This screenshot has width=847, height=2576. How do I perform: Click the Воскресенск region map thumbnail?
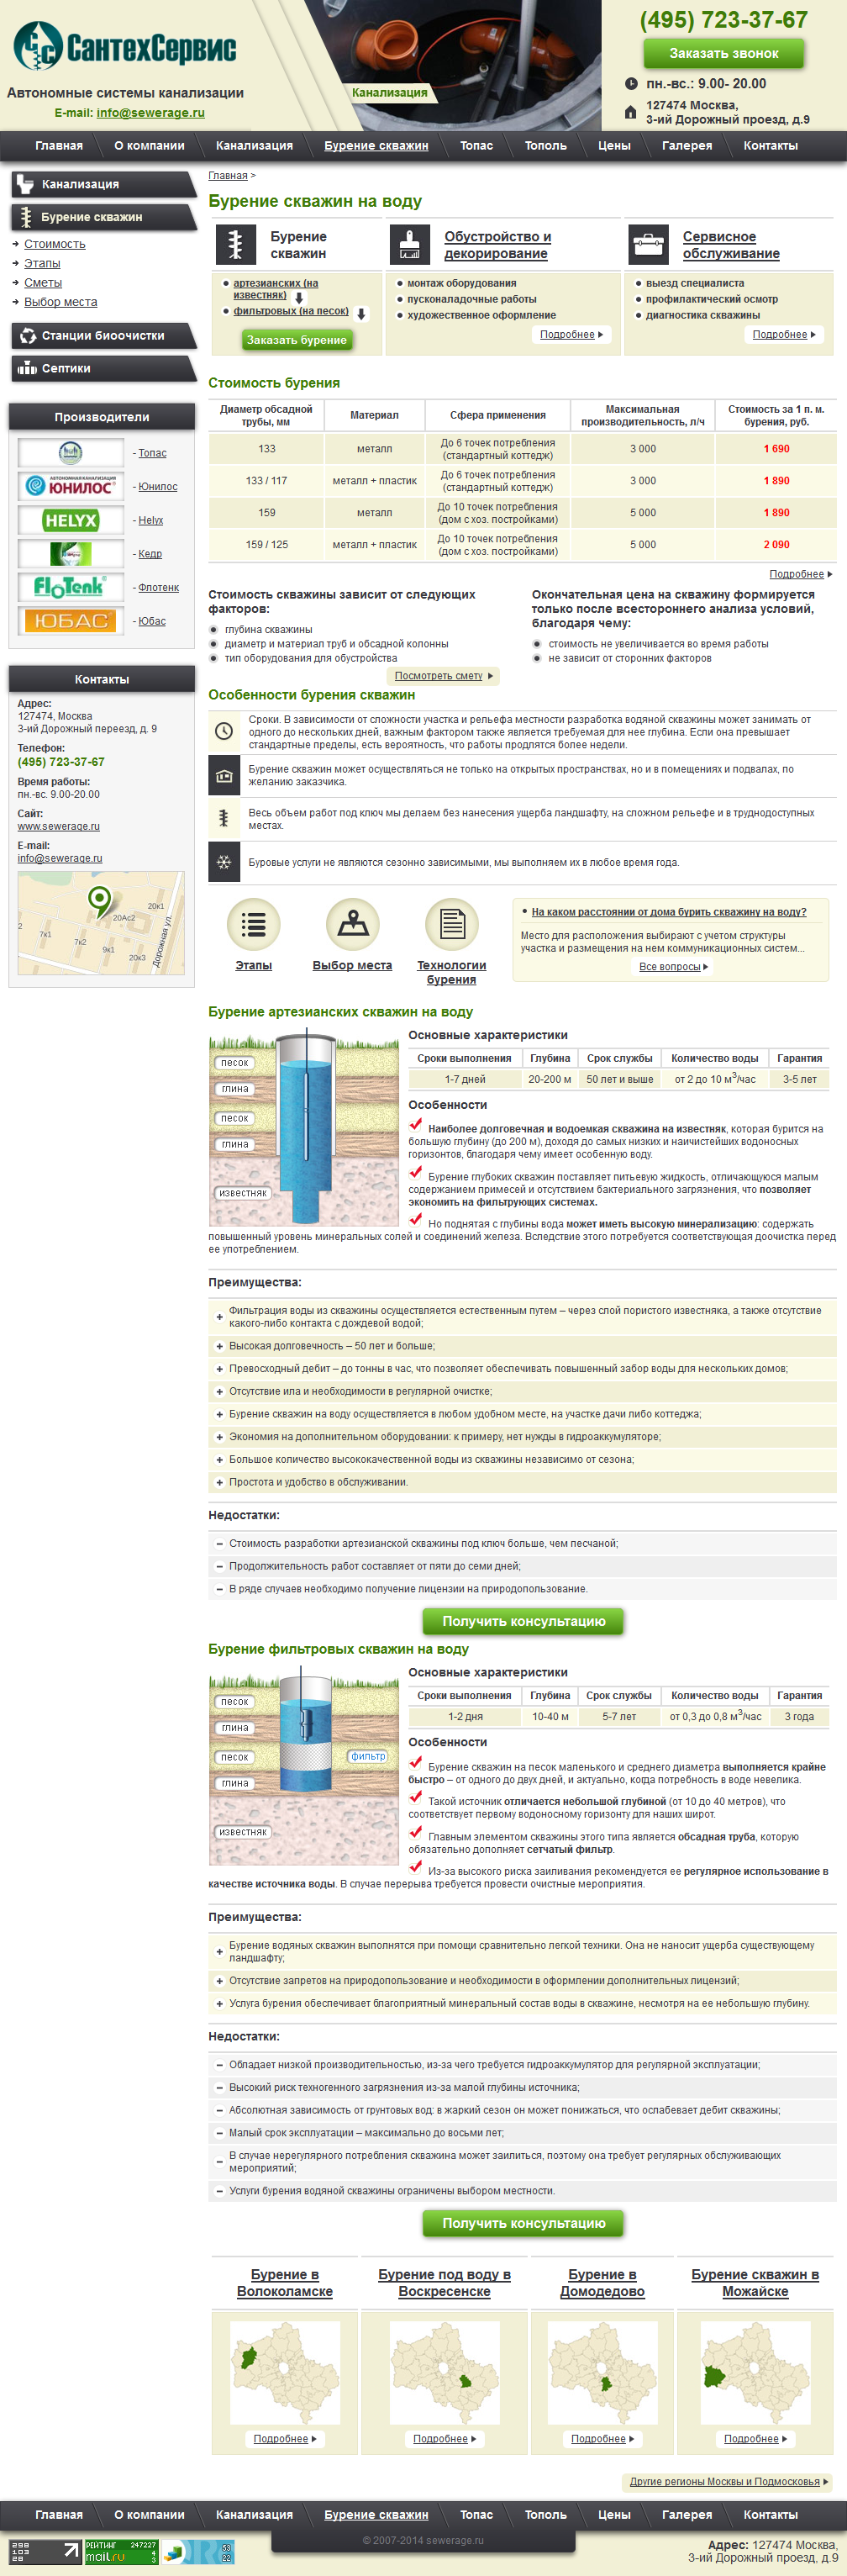(x=444, y=2372)
